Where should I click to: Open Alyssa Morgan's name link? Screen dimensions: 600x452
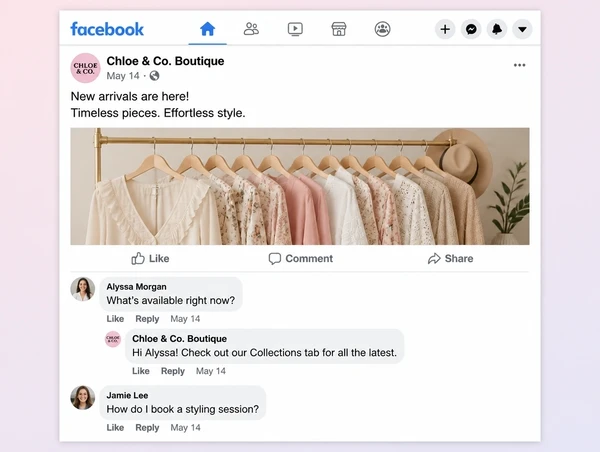[x=136, y=287]
